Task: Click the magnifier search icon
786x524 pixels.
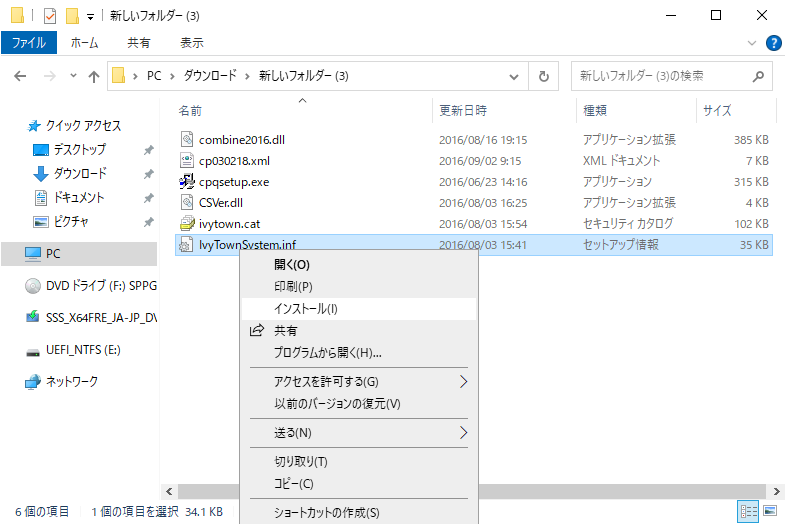Action: (758, 76)
